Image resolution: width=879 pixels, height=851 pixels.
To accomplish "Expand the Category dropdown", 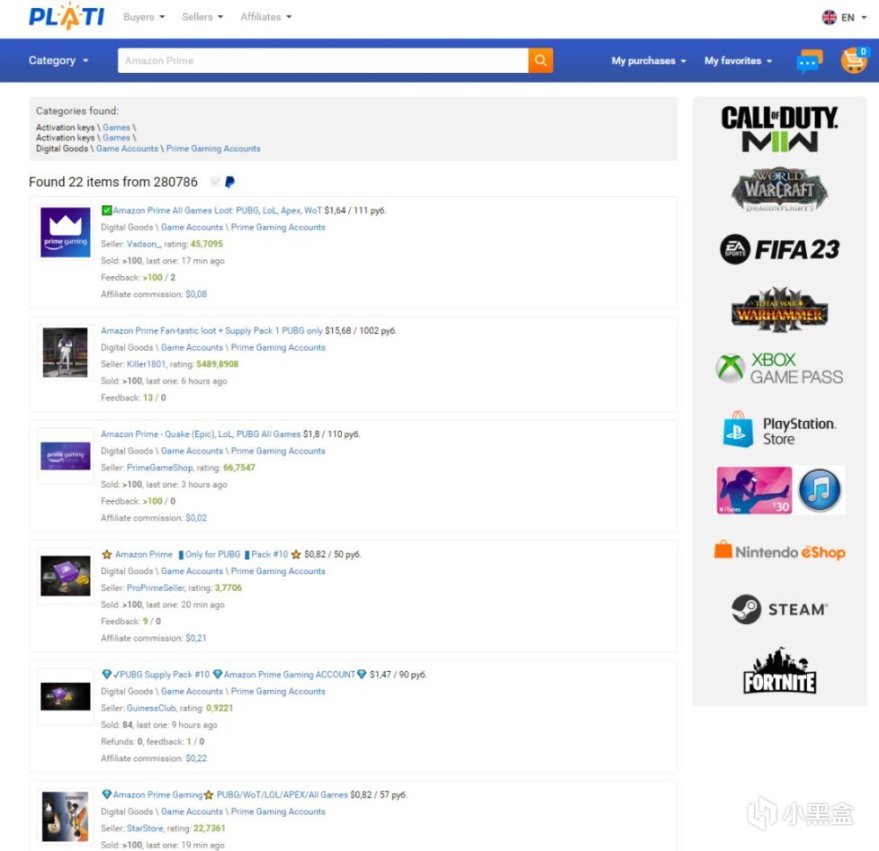I will (x=58, y=60).
